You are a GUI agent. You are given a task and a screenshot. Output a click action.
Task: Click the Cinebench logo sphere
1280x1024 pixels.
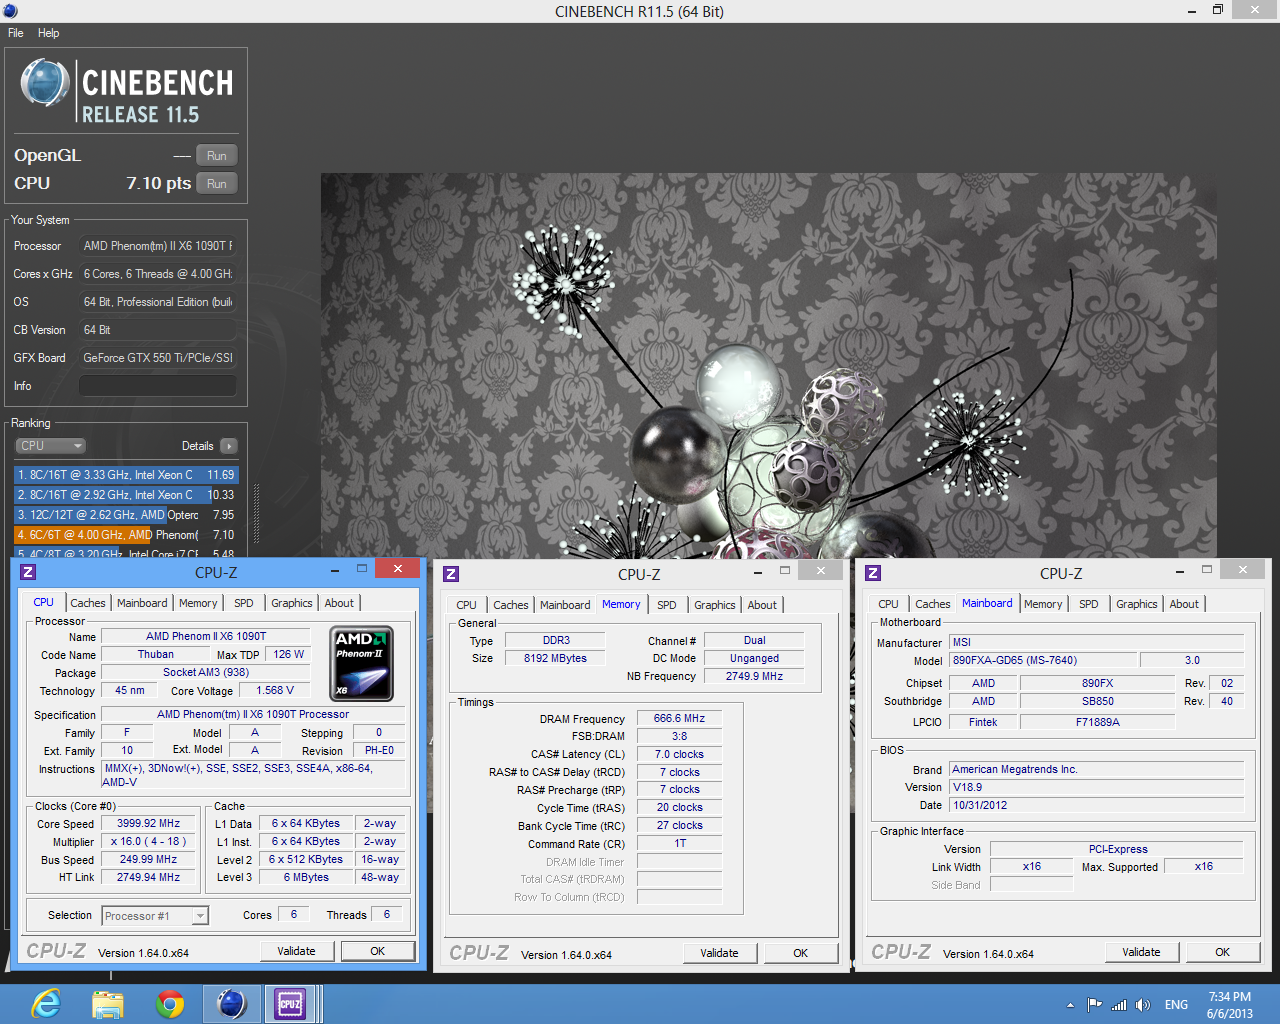(45, 83)
